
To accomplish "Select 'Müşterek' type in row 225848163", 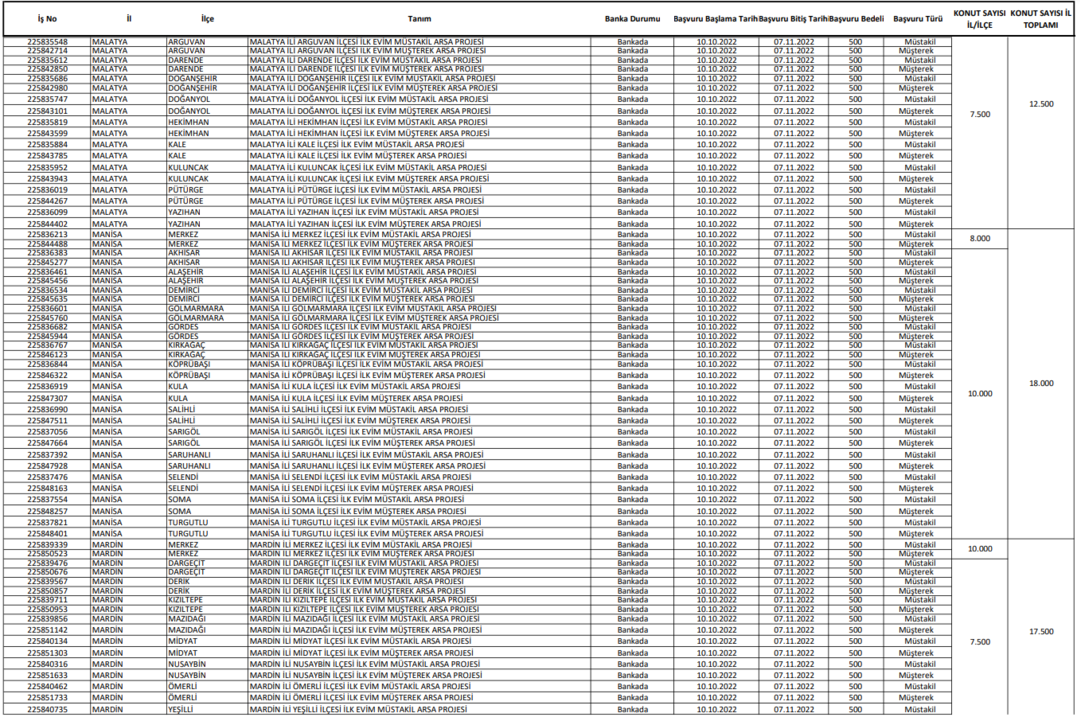I will pos(916,488).
